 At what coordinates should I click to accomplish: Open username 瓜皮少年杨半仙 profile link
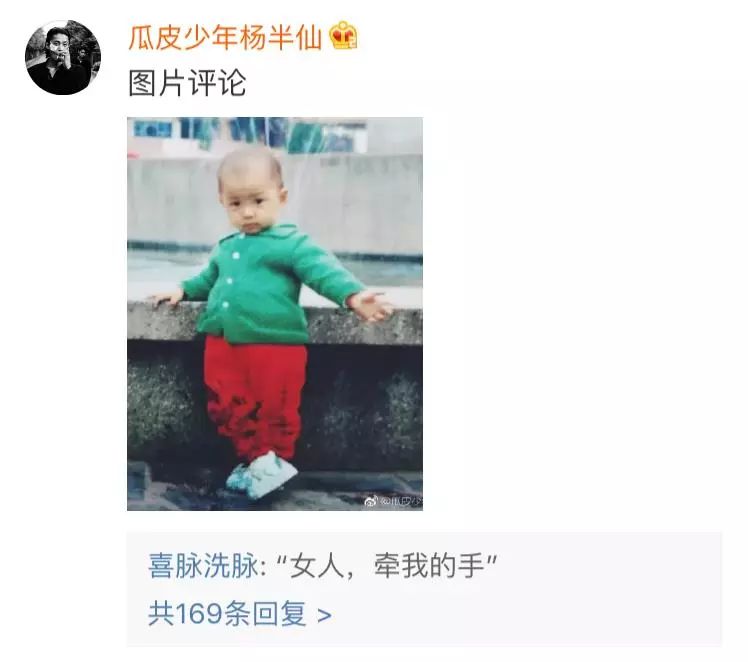(x=226, y=37)
